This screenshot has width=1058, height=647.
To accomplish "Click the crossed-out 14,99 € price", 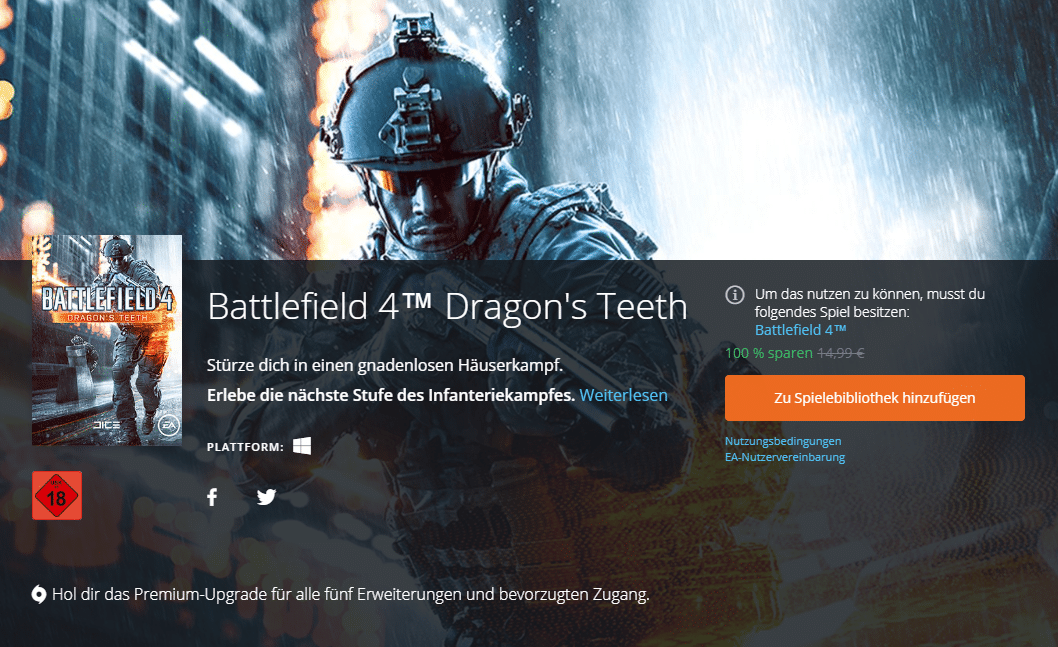I will point(841,353).
